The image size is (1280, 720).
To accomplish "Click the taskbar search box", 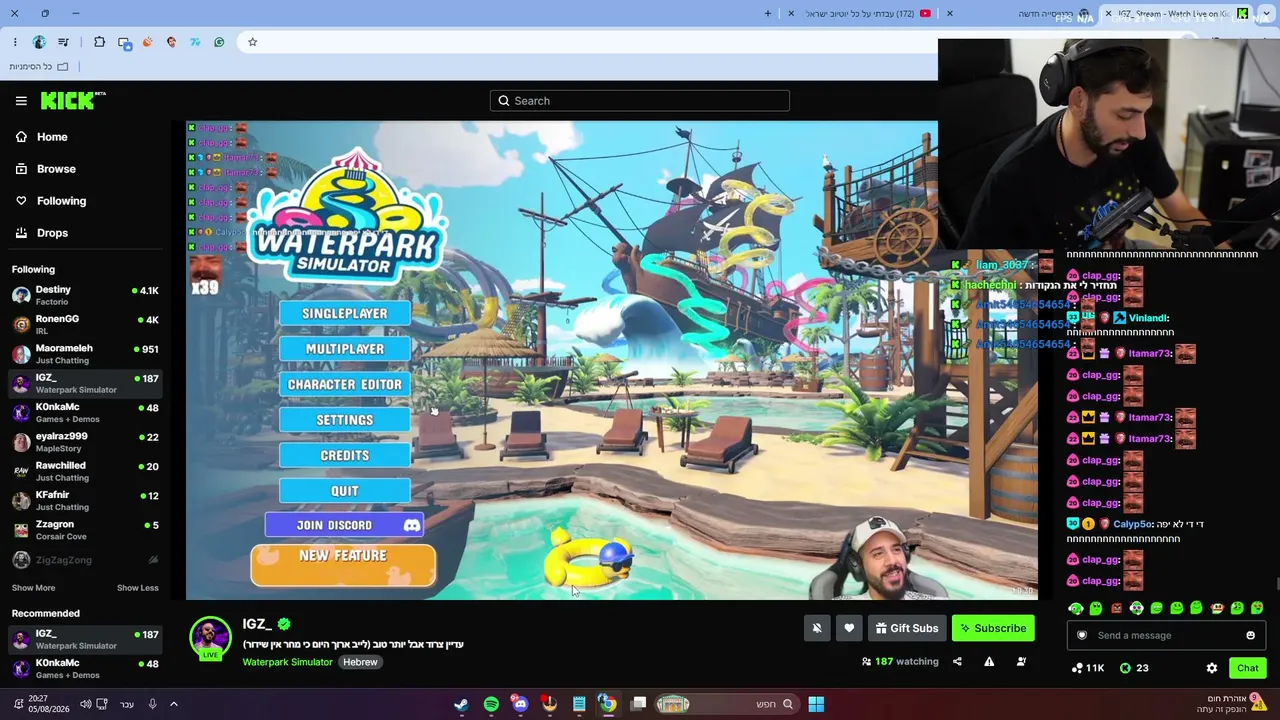I will 728,704.
